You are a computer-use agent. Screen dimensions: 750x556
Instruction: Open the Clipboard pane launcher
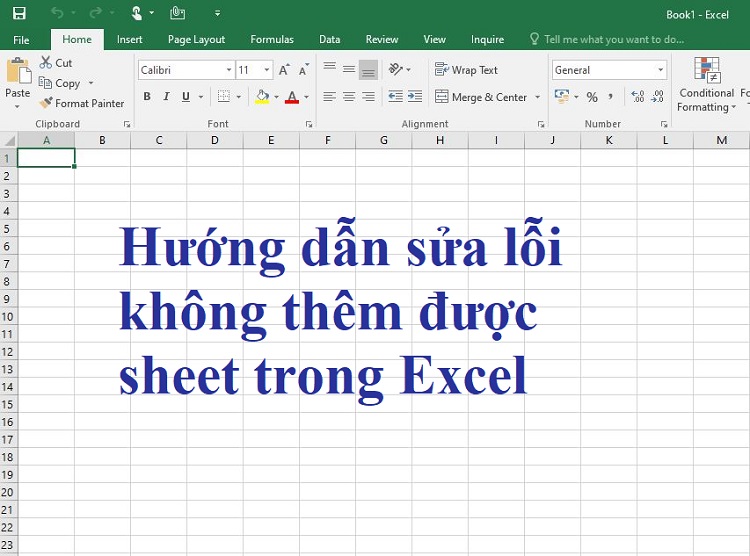(x=127, y=124)
